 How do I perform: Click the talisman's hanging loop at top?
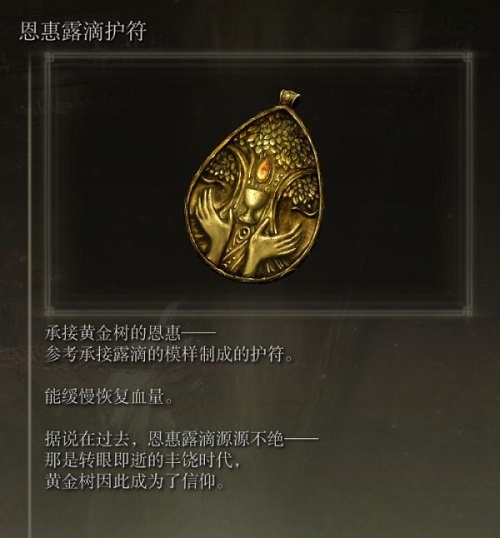[x=290, y=97]
